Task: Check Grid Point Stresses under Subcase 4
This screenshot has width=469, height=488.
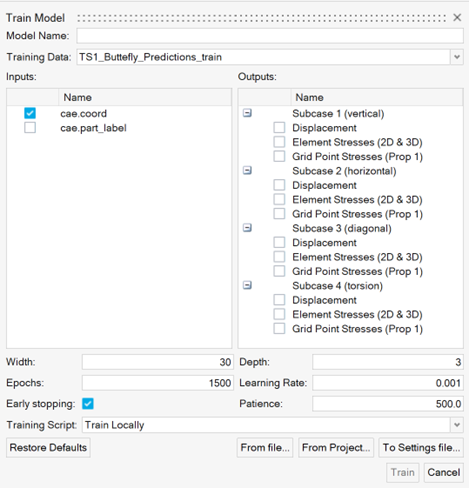Action: [279, 329]
